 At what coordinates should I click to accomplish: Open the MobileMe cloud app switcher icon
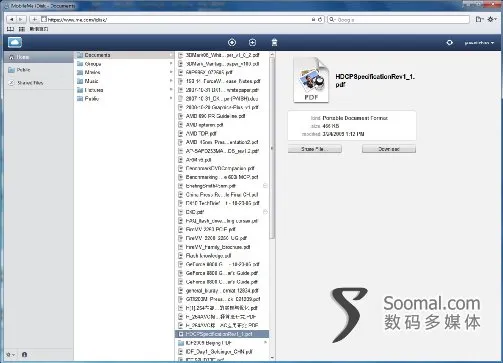pos(15,42)
